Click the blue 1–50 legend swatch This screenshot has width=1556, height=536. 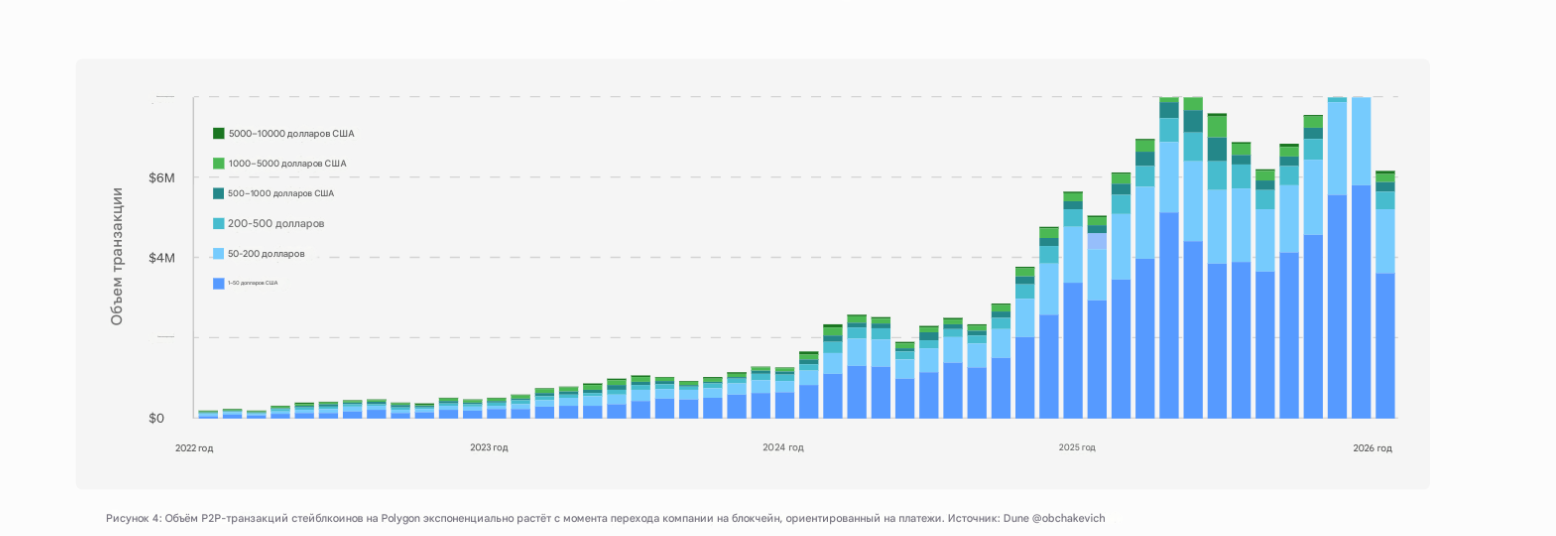pyautogui.click(x=219, y=284)
